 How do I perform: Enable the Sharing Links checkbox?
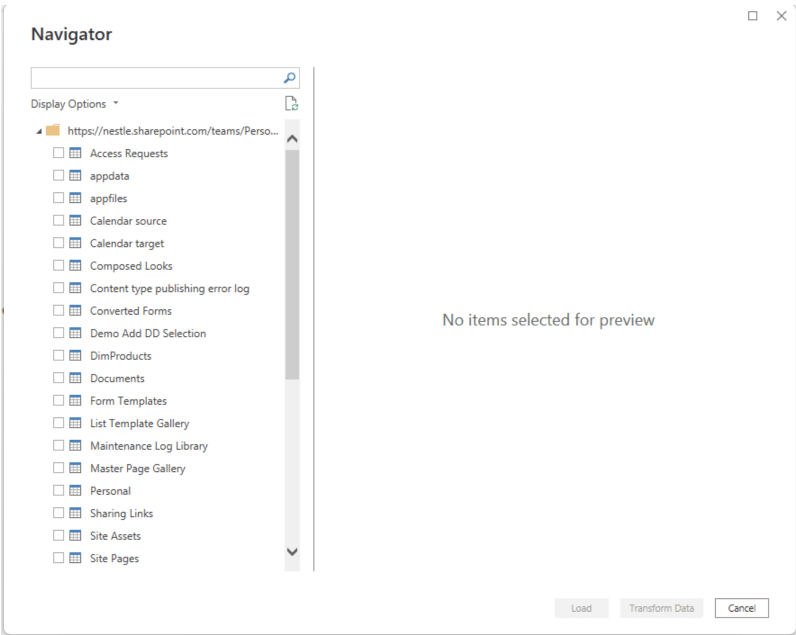coord(58,513)
